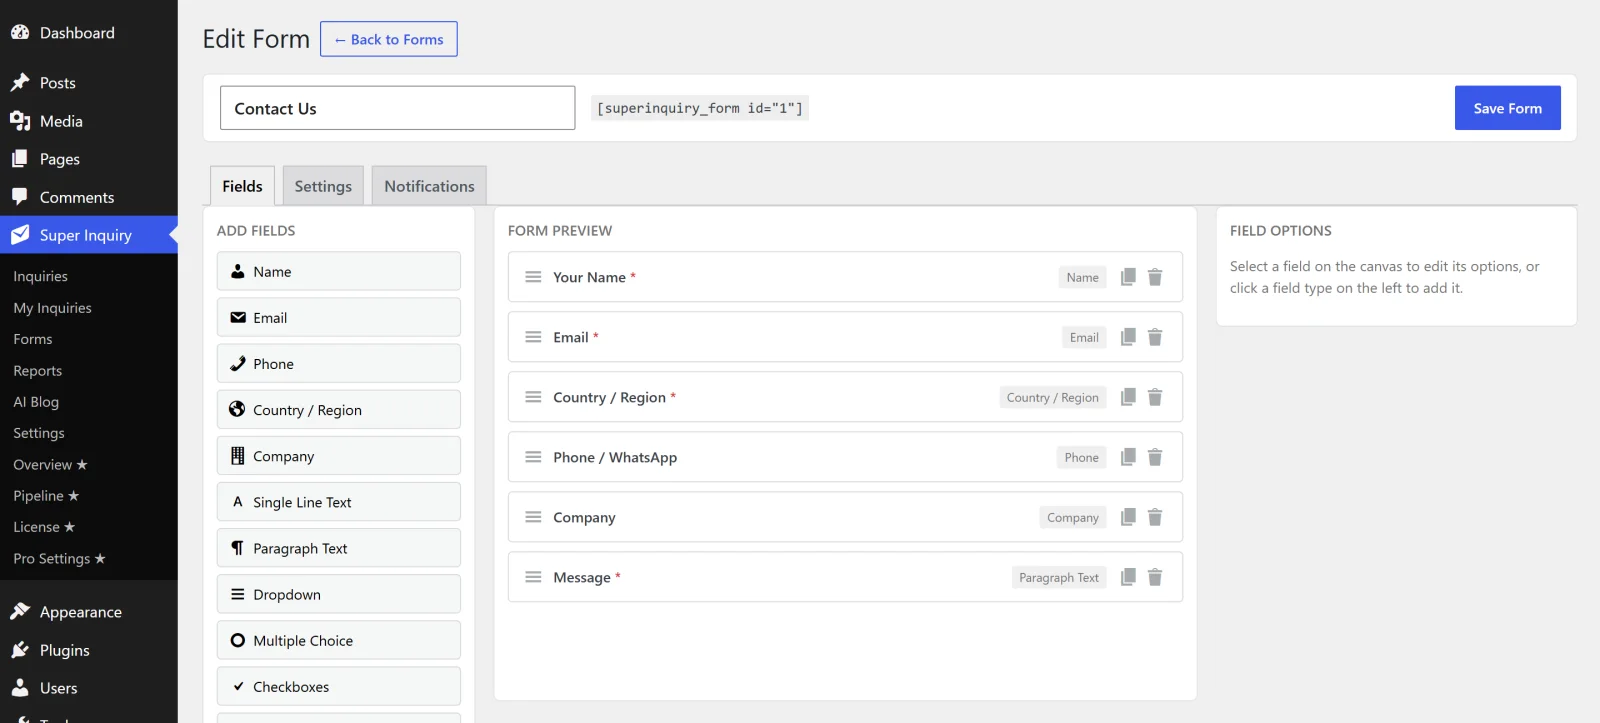Screen dimensions: 1600x723
Task: Add a Name field to form
Action: tap(339, 271)
